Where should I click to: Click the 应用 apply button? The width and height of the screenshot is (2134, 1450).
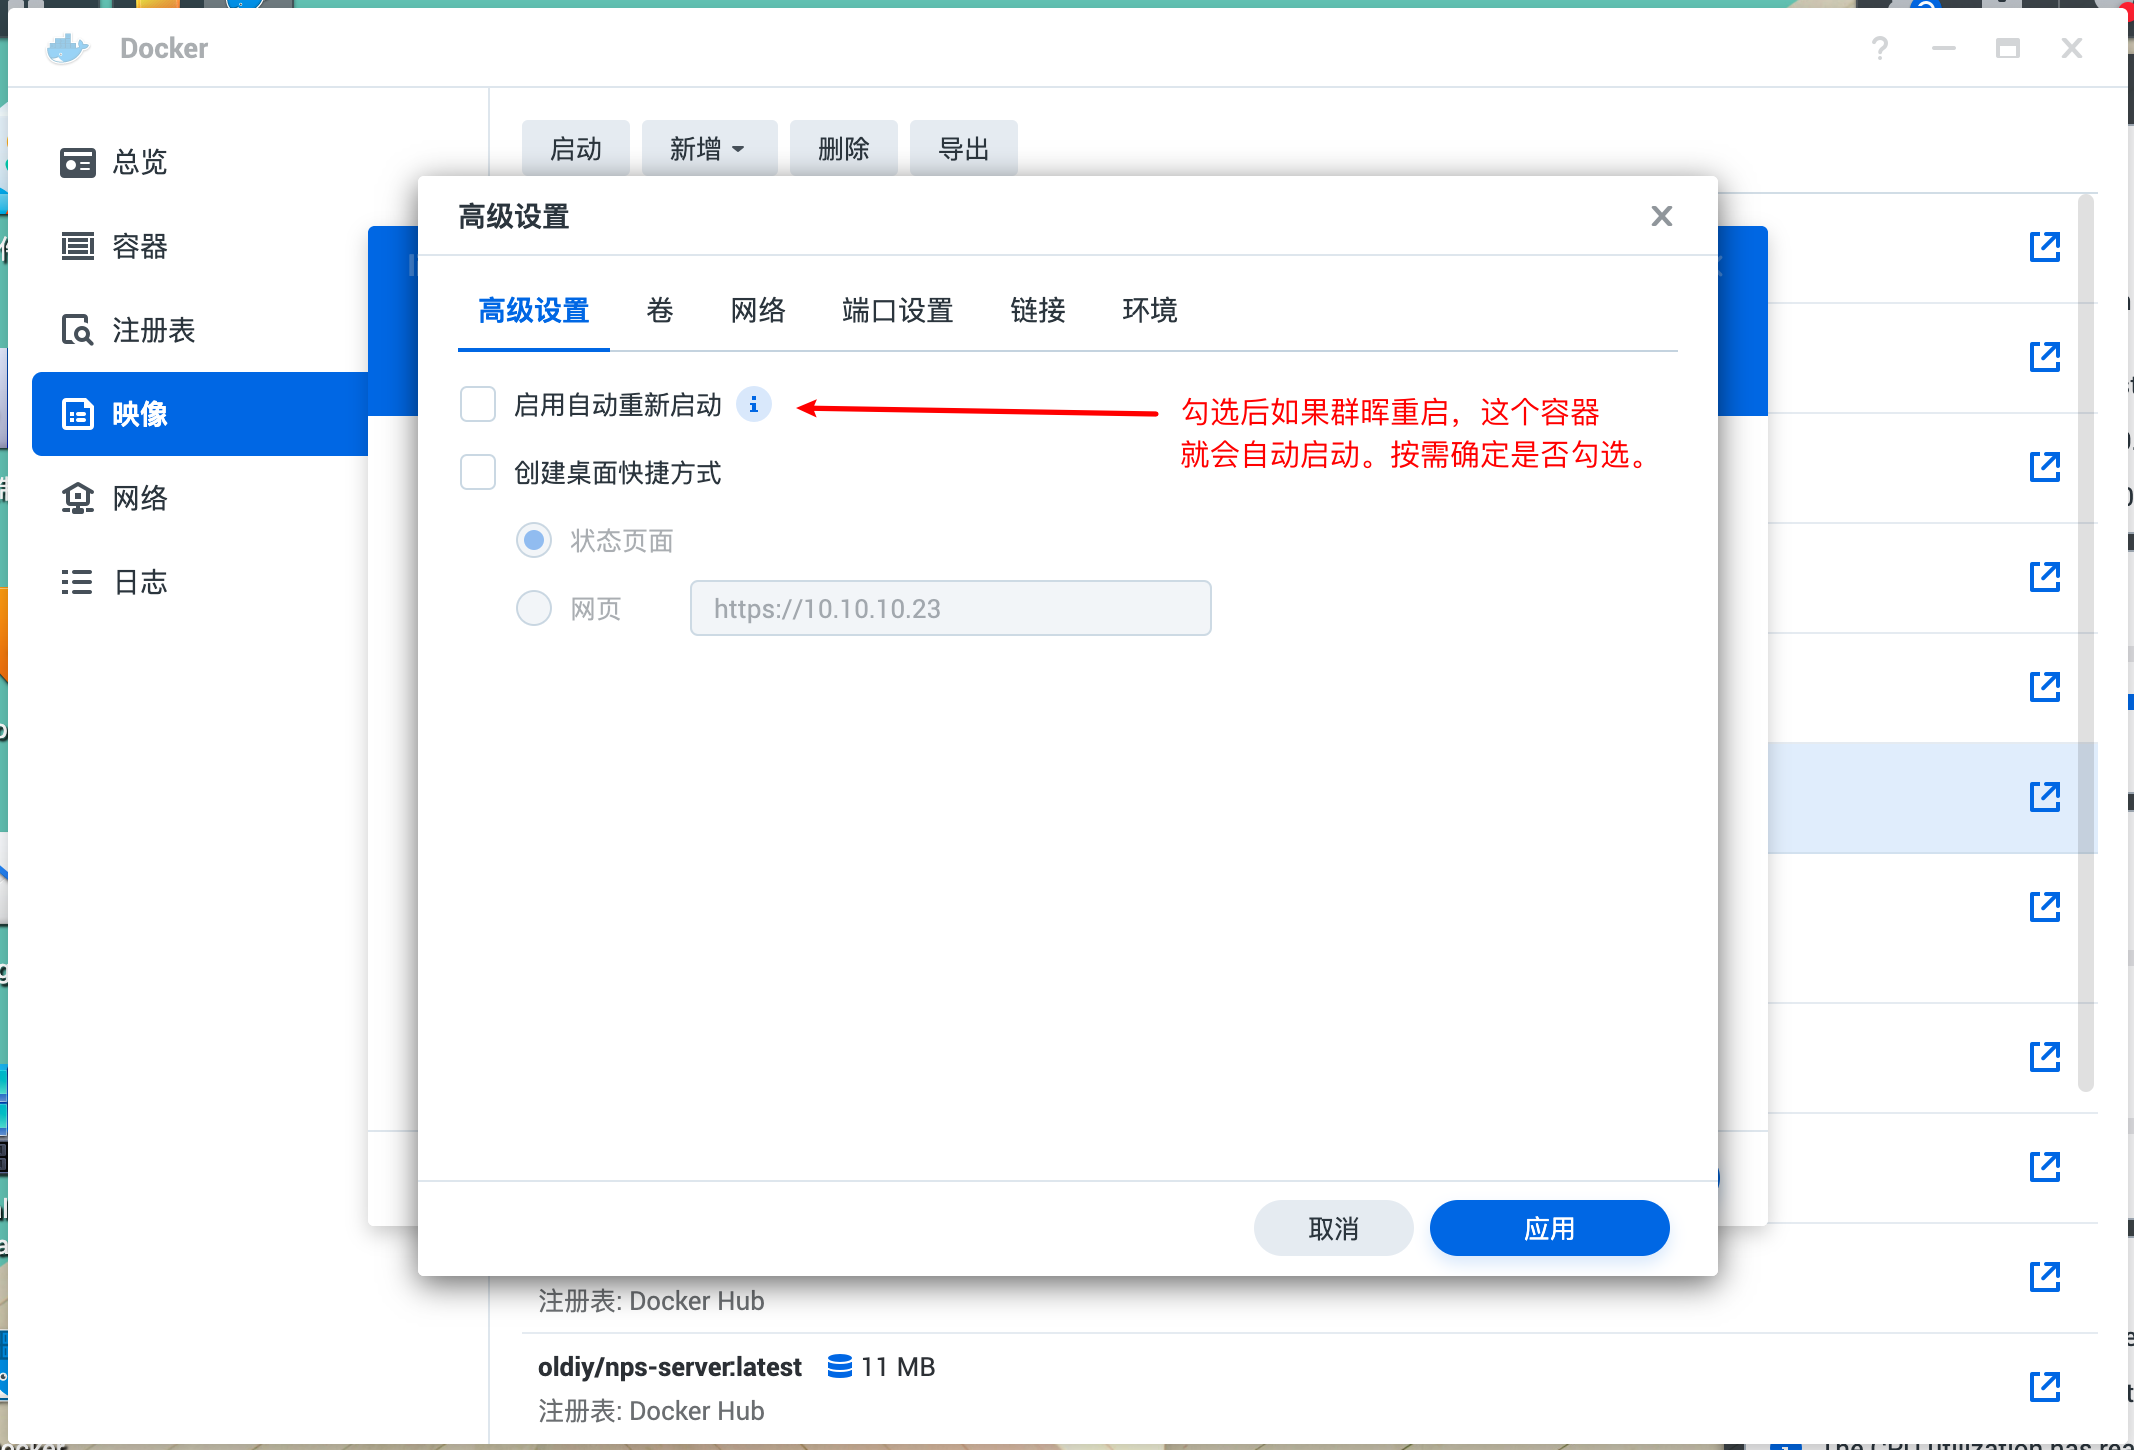pyautogui.click(x=1550, y=1228)
